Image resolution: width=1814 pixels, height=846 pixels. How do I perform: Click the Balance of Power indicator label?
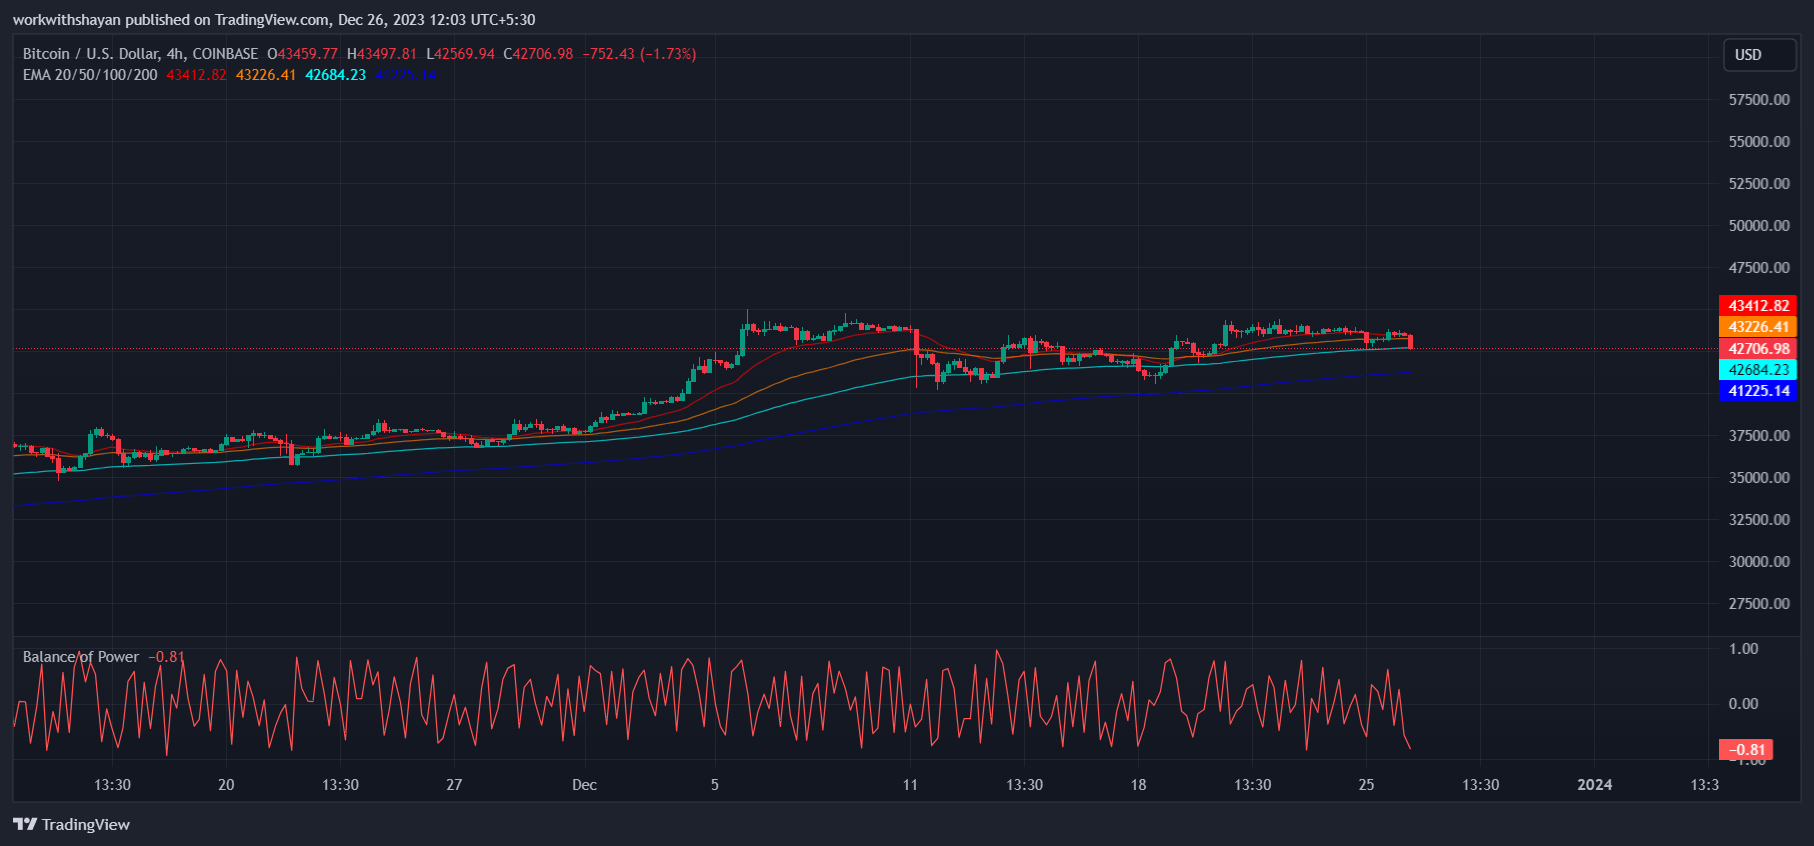[81, 657]
